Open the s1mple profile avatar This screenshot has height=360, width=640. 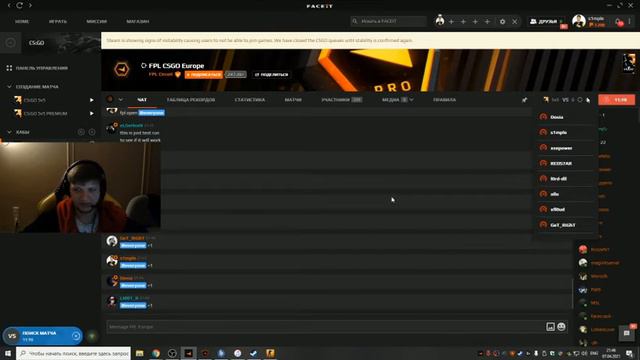pyautogui.click(x=578, y=21)
